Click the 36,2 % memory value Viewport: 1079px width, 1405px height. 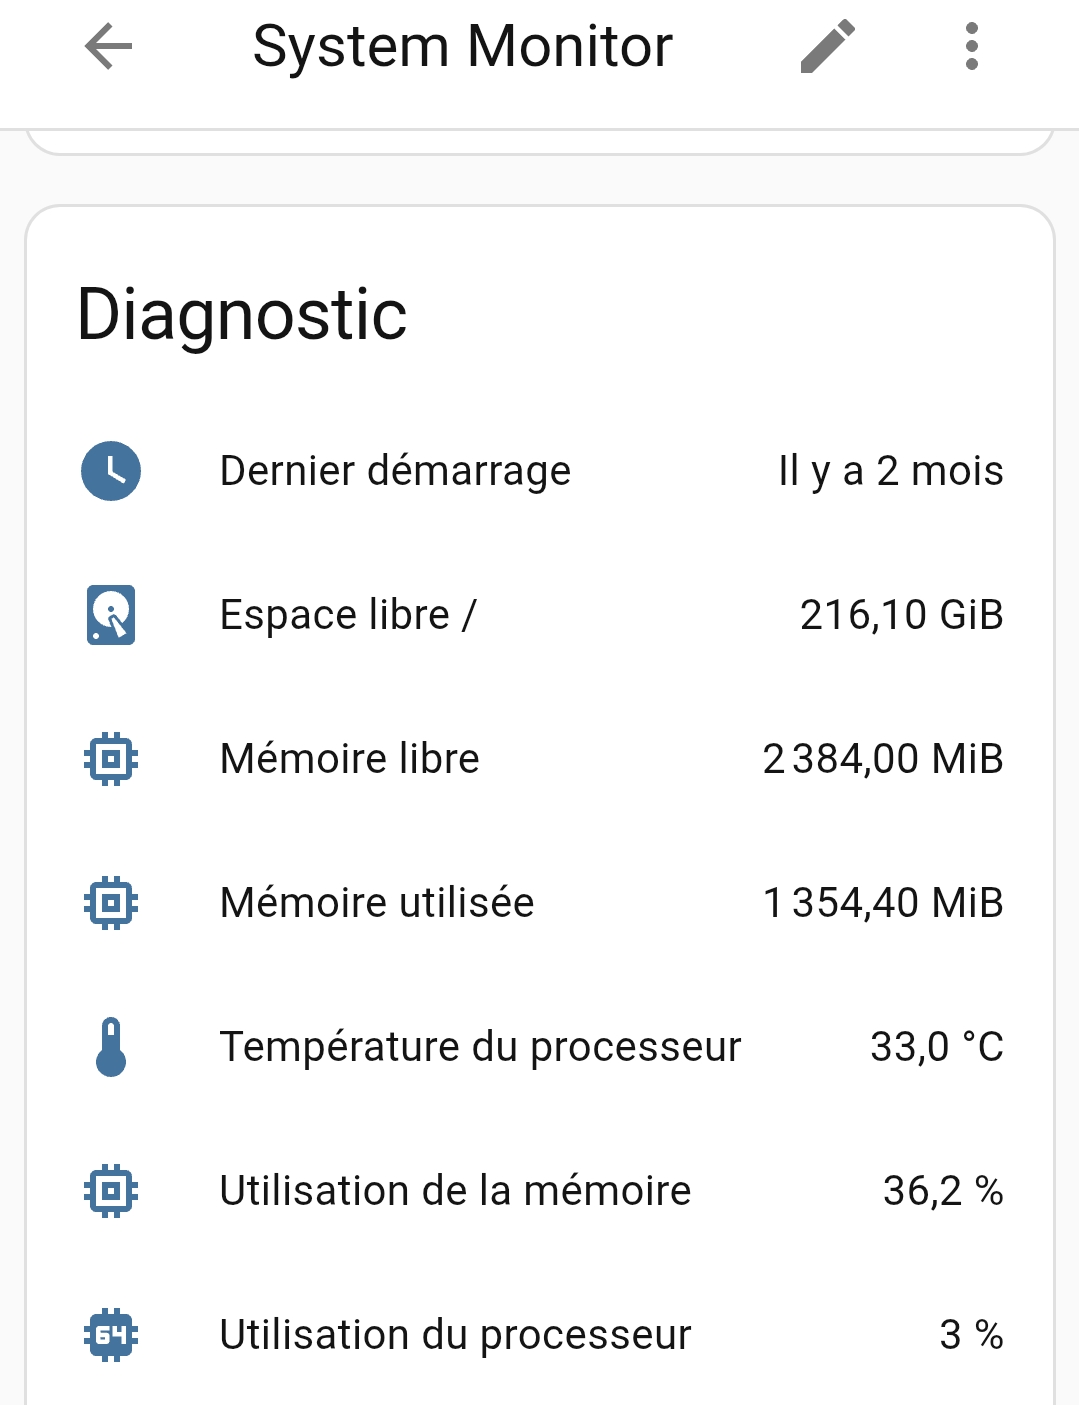tap(942, 1191)
